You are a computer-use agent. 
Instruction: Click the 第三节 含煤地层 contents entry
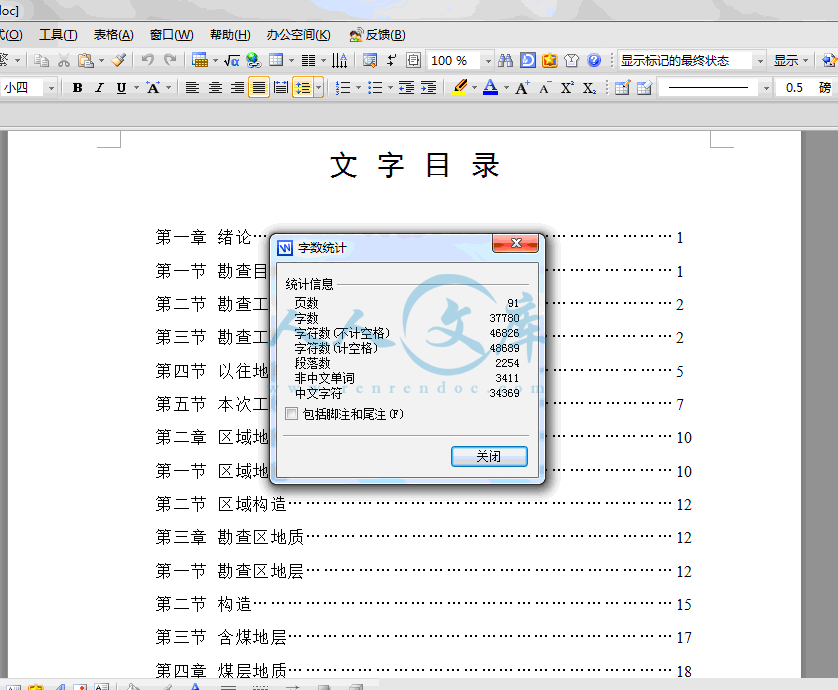pos(423,637)
